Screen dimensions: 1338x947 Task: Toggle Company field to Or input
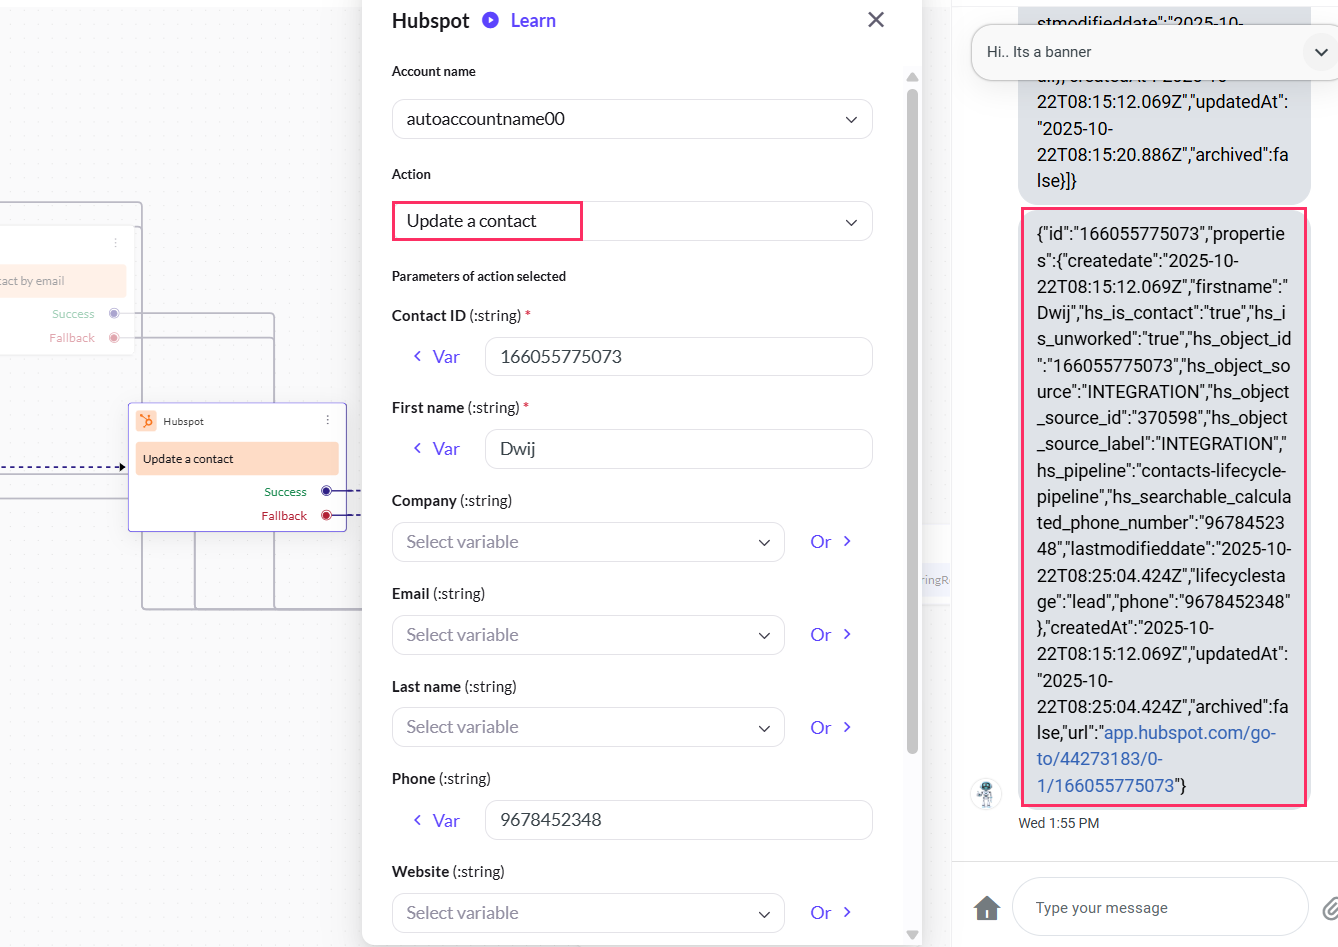tap(831, 542)
